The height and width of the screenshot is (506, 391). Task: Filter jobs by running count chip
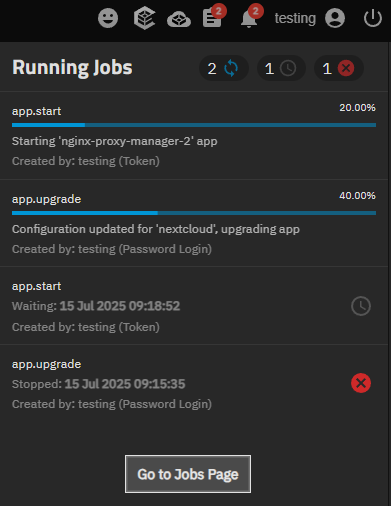click(x=224, y=68)
